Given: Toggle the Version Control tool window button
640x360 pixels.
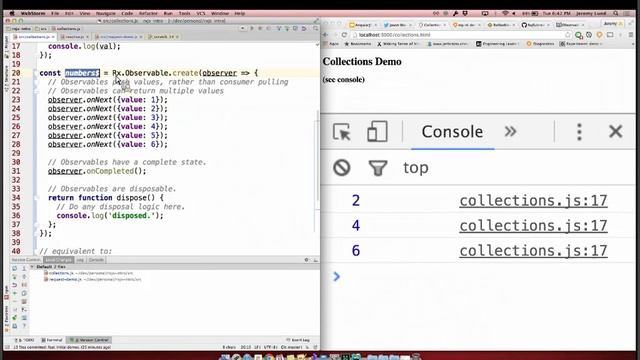Looking at the screenshot, I should coord(89,340).
